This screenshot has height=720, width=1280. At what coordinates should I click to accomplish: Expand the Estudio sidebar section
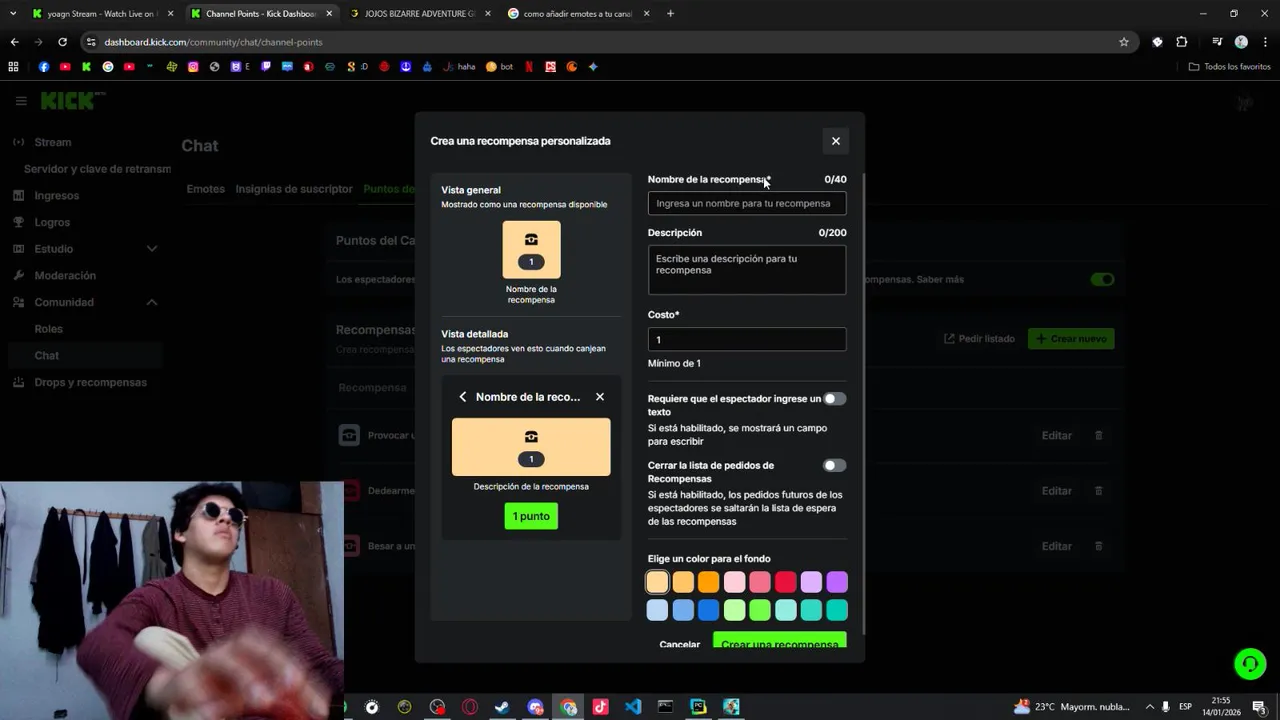coord(152,249)
